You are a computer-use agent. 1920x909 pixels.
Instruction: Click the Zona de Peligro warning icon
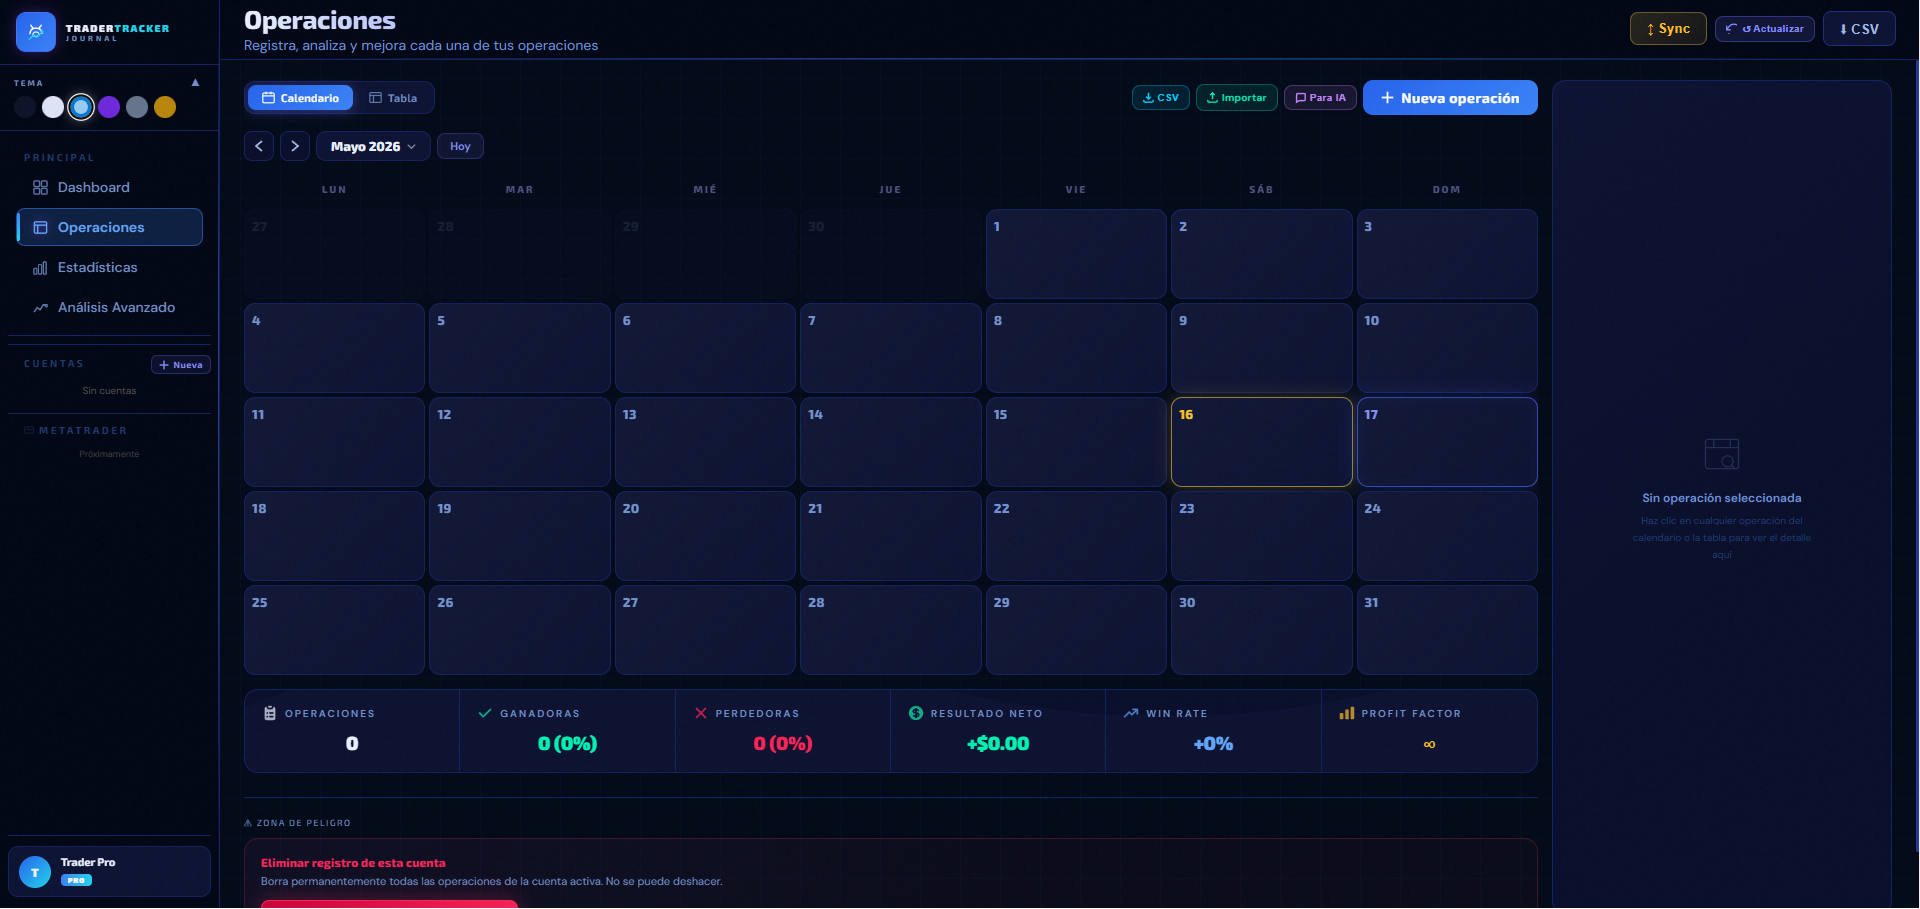(x=248, y=823)
